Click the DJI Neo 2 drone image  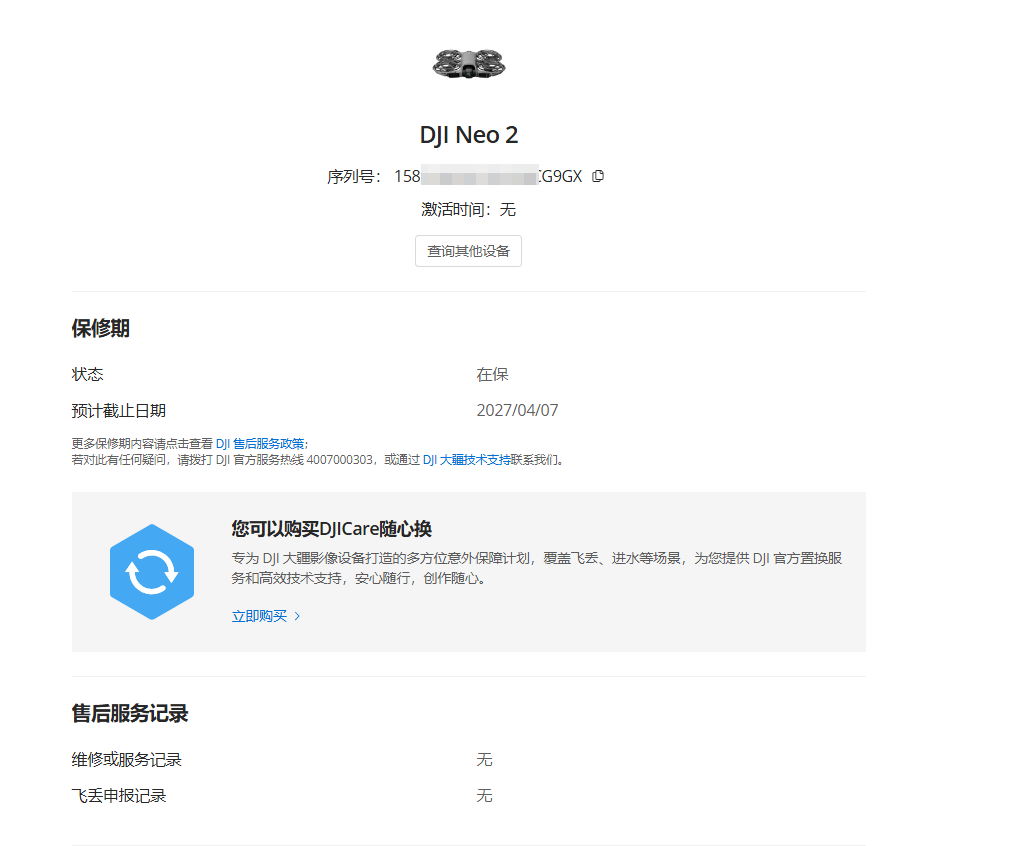point(469,64)
